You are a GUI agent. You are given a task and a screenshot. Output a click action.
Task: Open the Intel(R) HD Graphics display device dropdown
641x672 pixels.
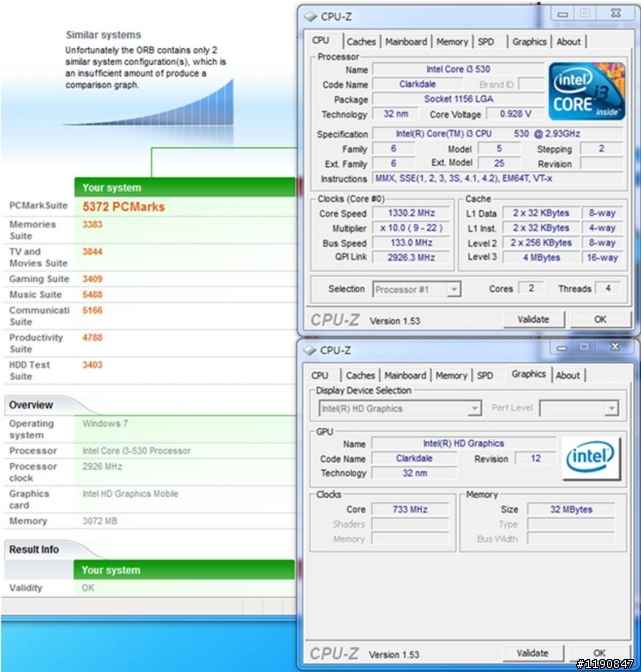[400, 408]
